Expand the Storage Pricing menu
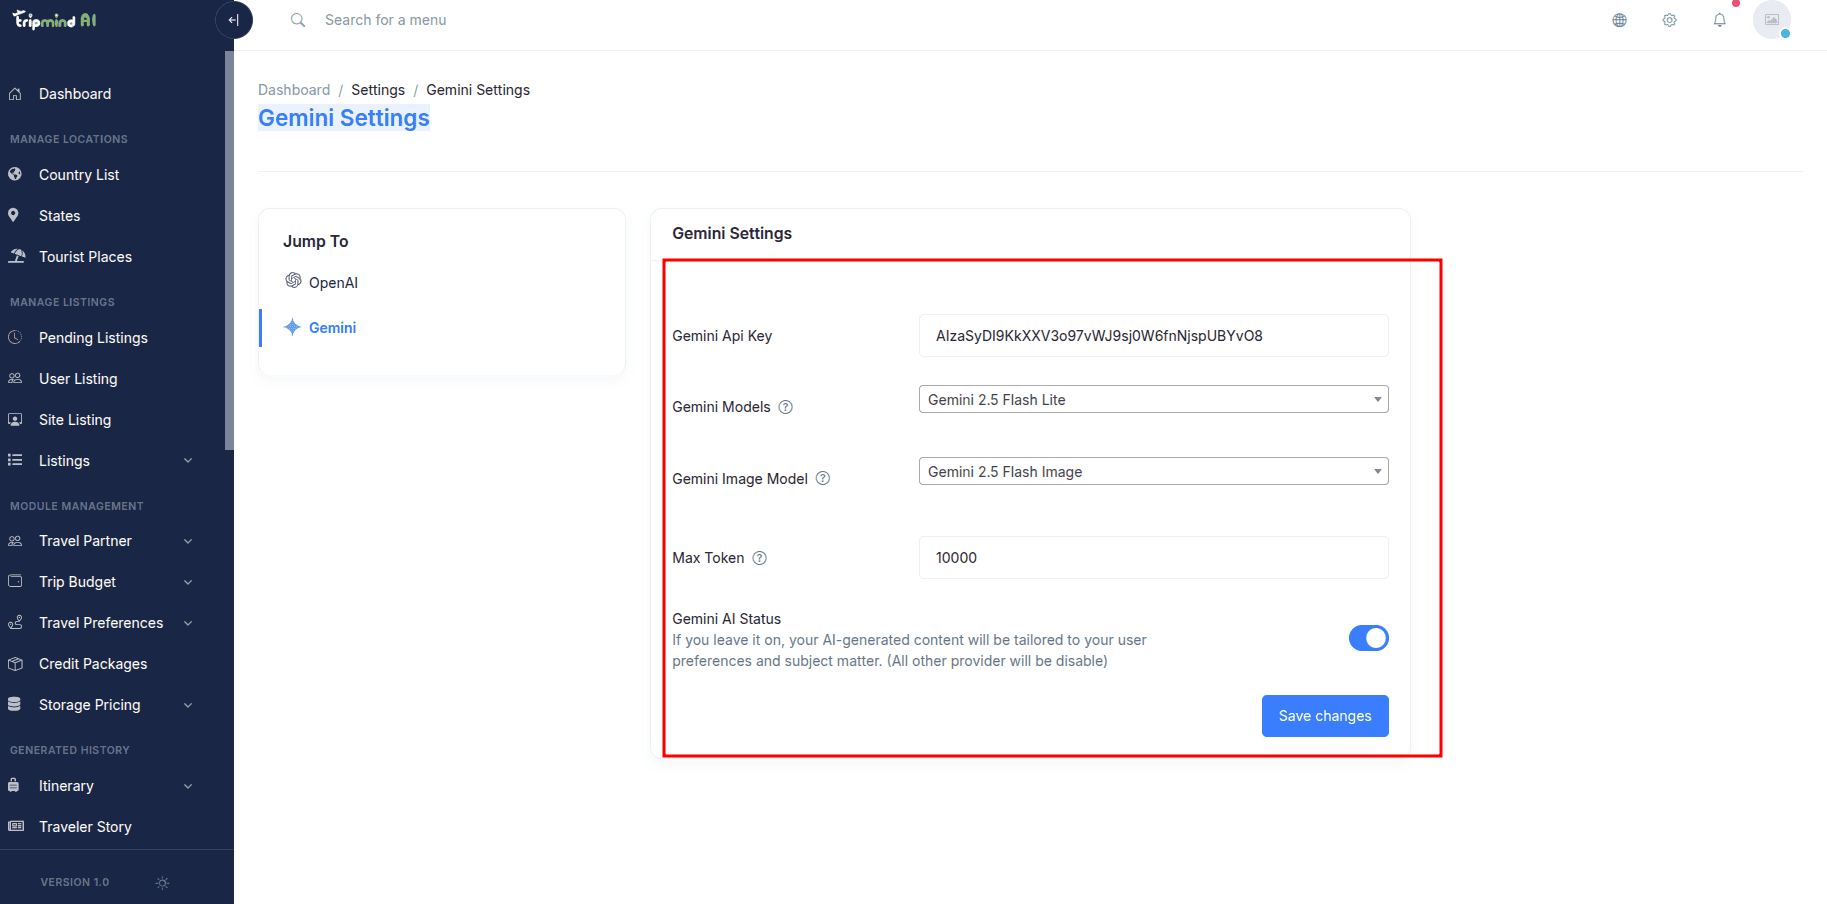The height and width of the screenshot is (904, 1827). click(x=100, y=705)
